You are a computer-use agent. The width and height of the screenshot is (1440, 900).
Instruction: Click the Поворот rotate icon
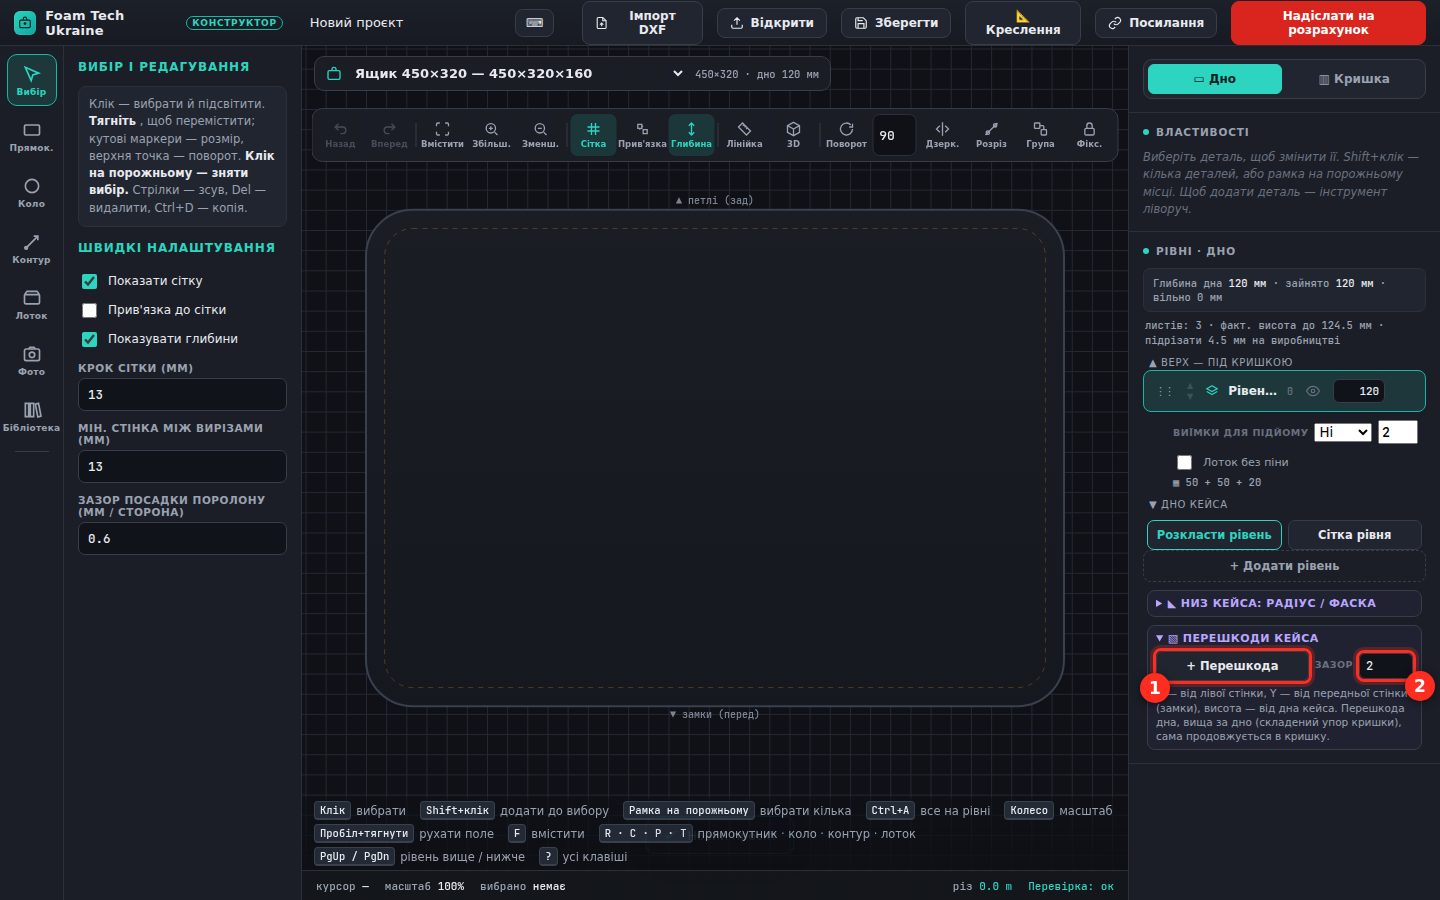pyautogui.click(x=846, y=135)
